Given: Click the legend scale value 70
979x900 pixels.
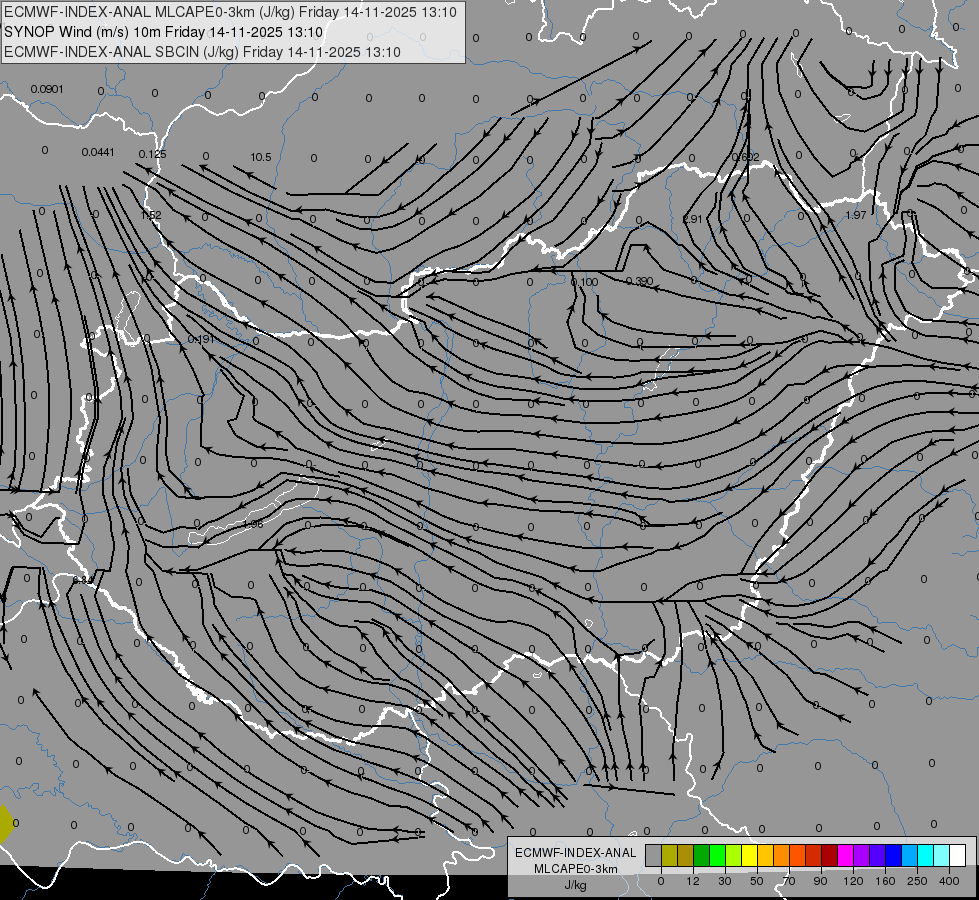Looking at the screenshot, I should [x=789, y=881].
